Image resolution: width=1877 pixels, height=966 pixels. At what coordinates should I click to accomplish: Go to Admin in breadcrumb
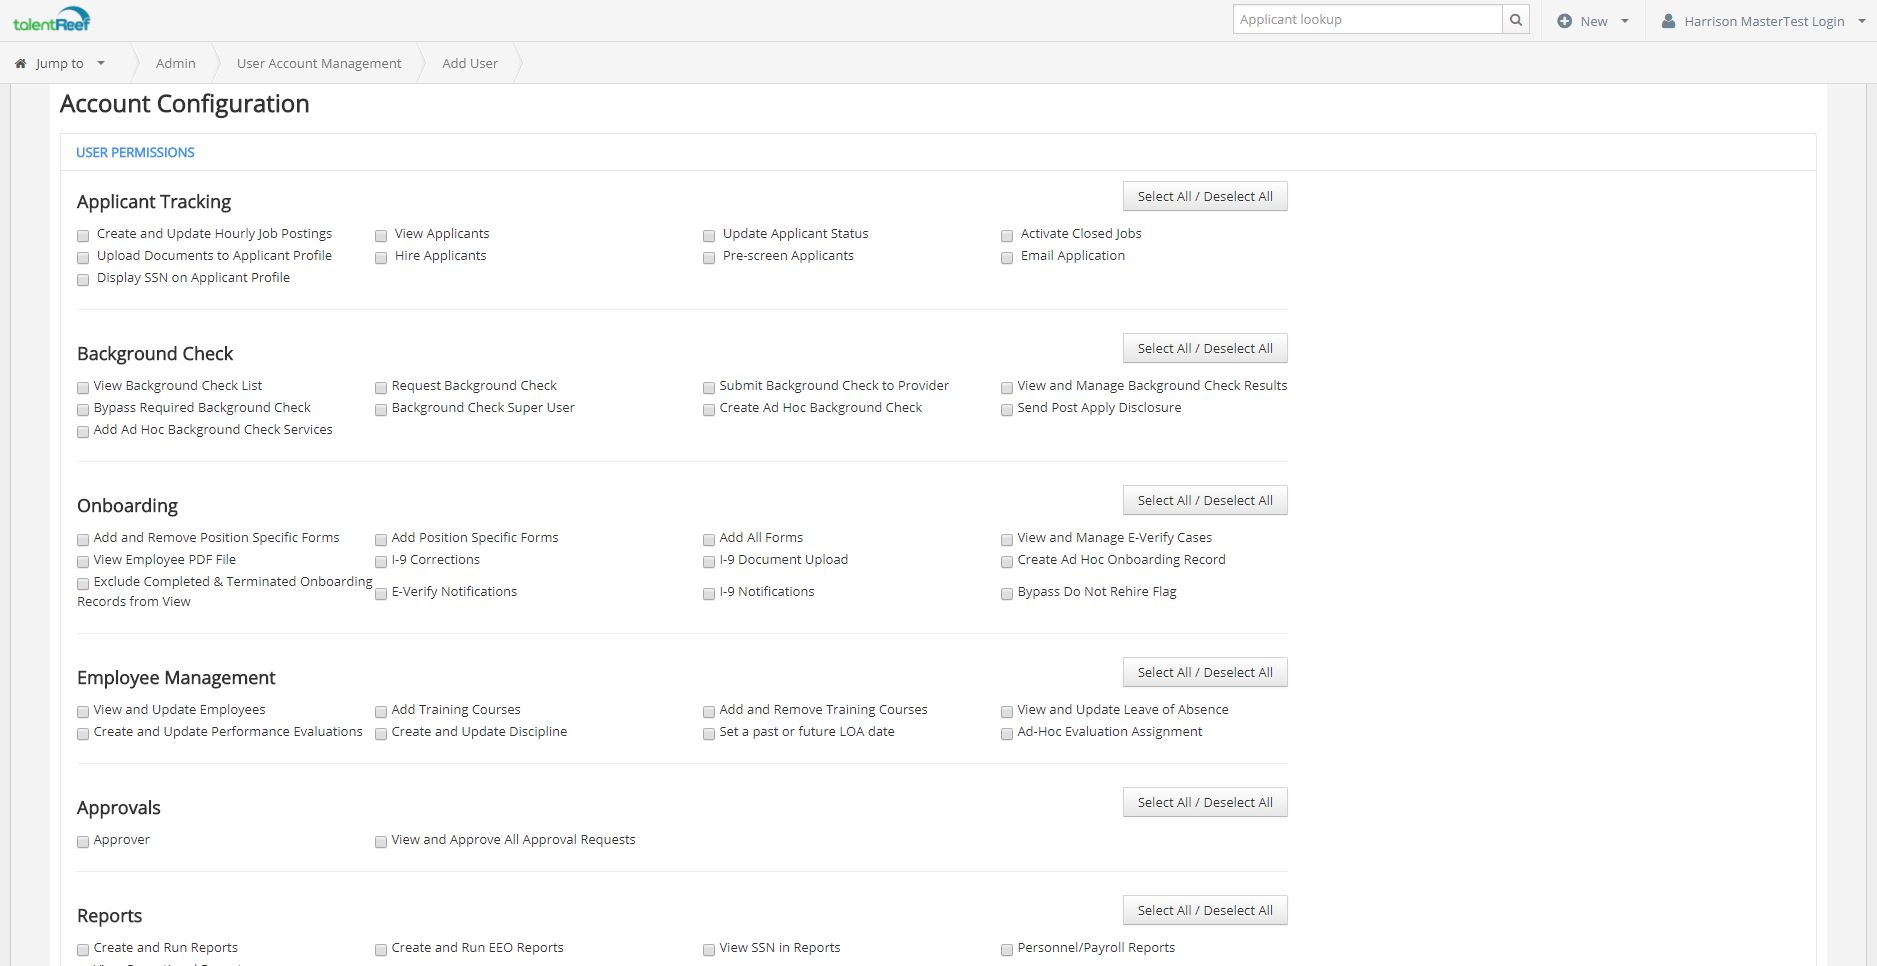click(x=175, y=63)
